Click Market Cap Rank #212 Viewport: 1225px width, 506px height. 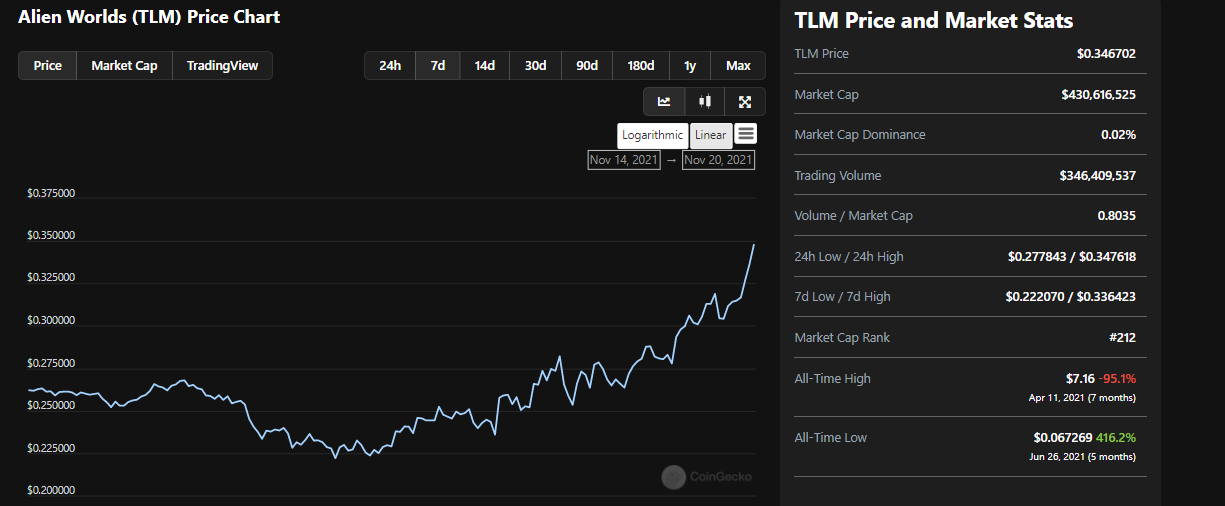point(1122,338)
